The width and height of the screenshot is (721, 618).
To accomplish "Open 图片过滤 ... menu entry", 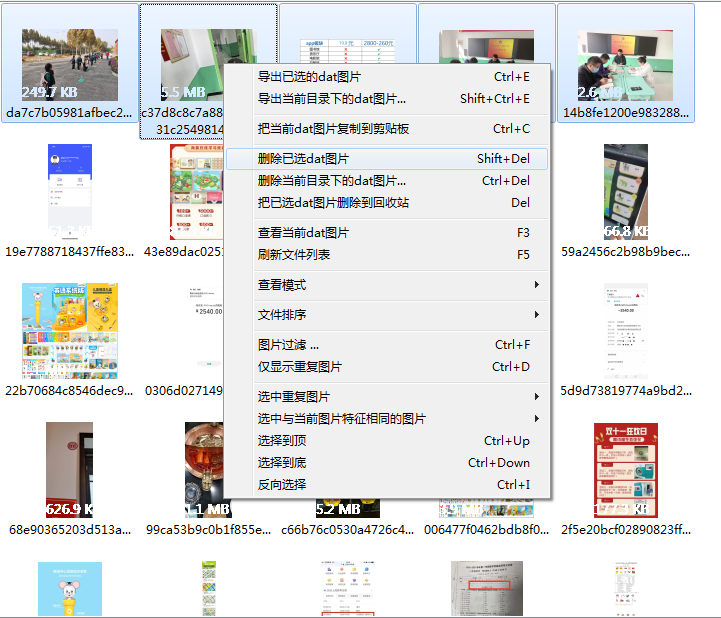I will [x=387, y=345].
